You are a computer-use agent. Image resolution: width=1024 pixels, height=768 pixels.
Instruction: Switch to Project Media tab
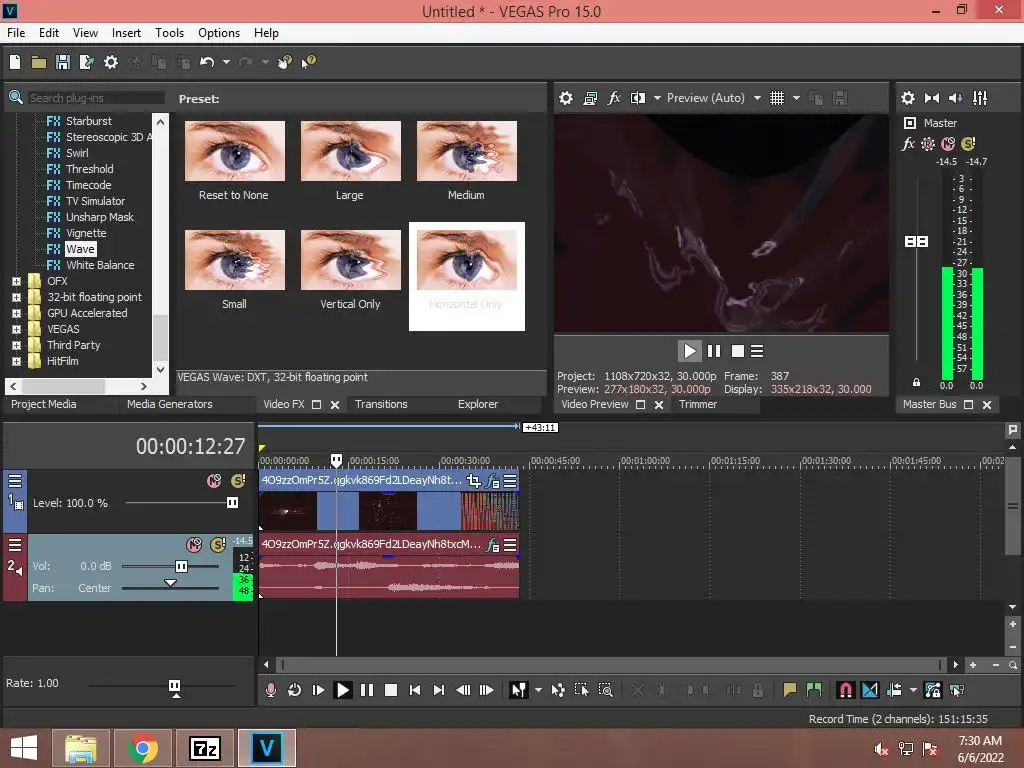[44, 404]
